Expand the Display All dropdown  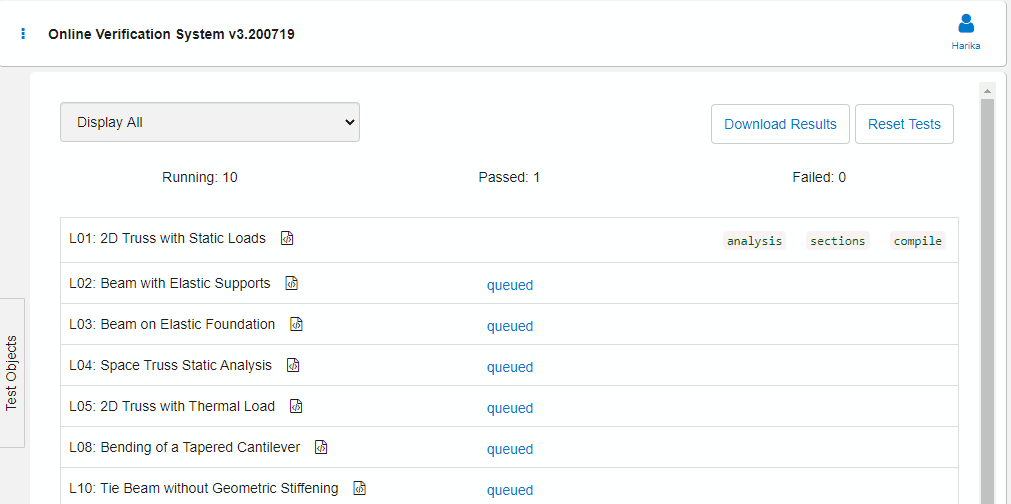point(210,122)
